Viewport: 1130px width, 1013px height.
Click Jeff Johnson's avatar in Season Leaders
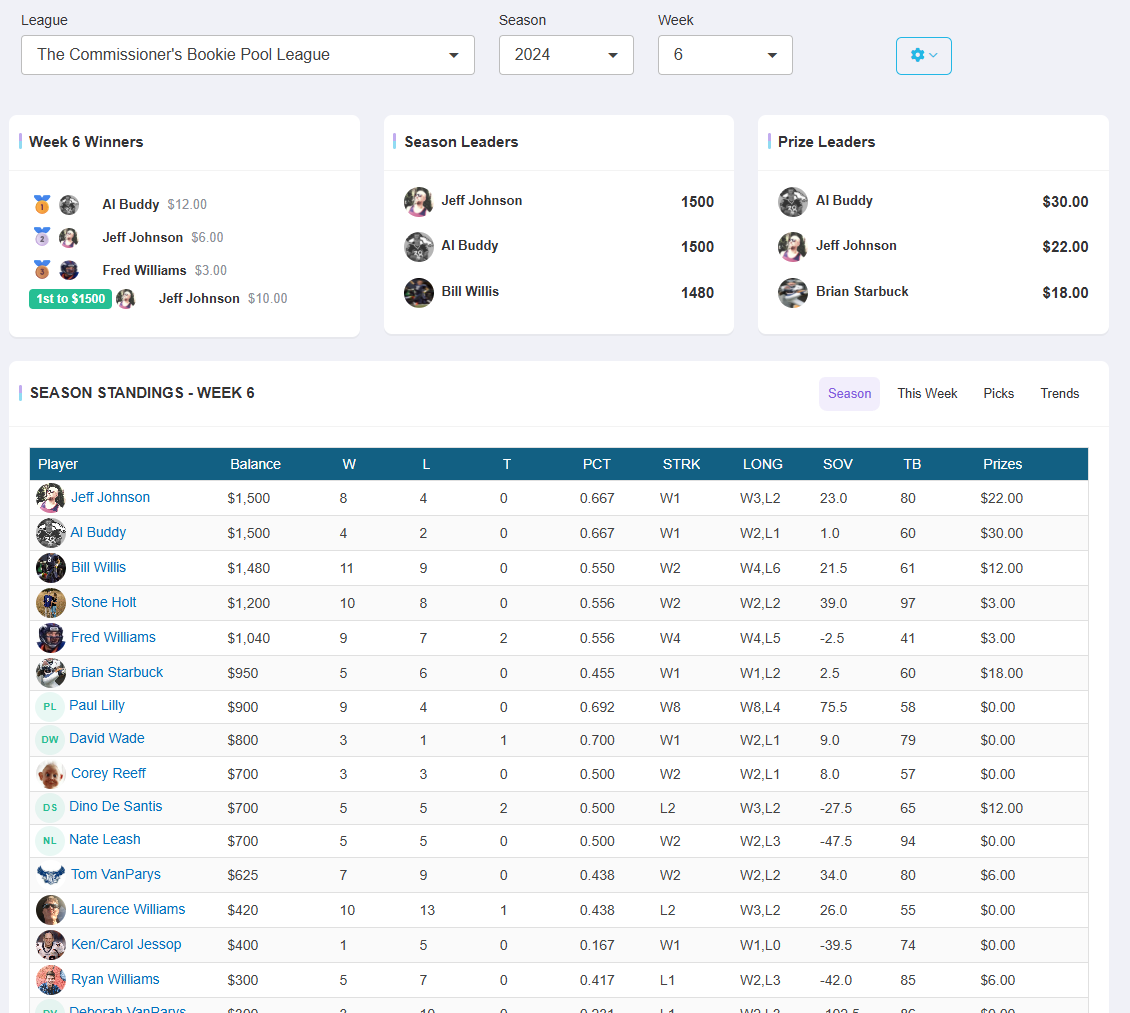[418, 201]
